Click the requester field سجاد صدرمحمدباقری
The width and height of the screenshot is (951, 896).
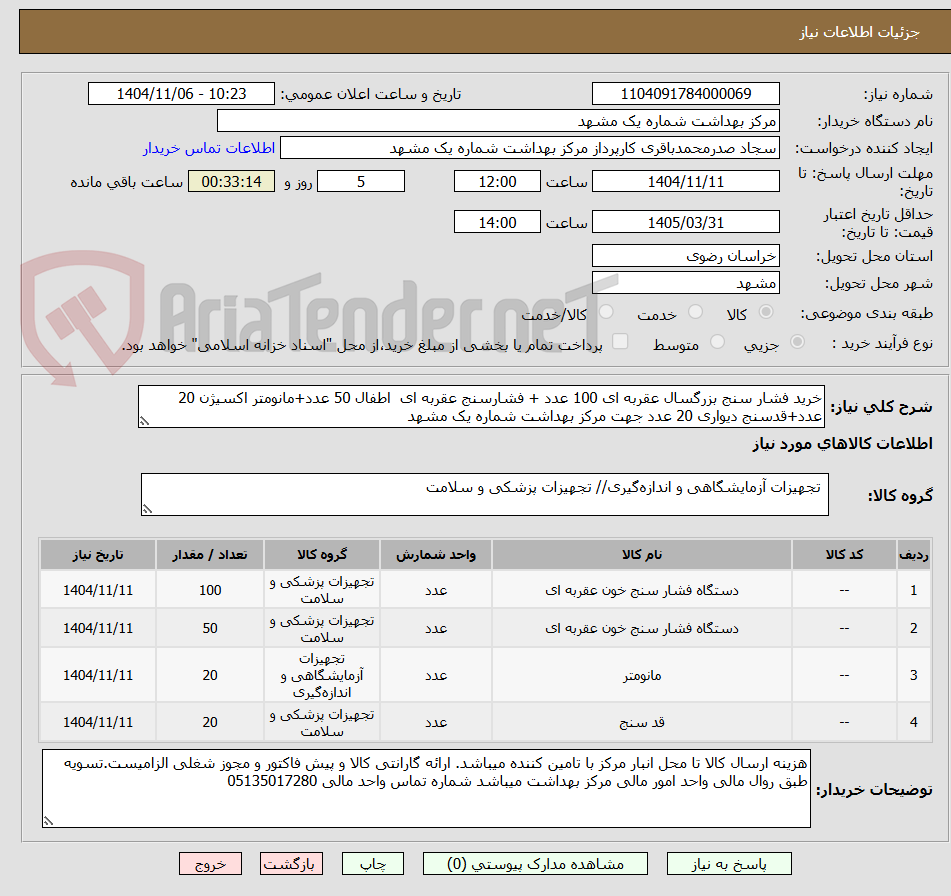coord(529,148)
